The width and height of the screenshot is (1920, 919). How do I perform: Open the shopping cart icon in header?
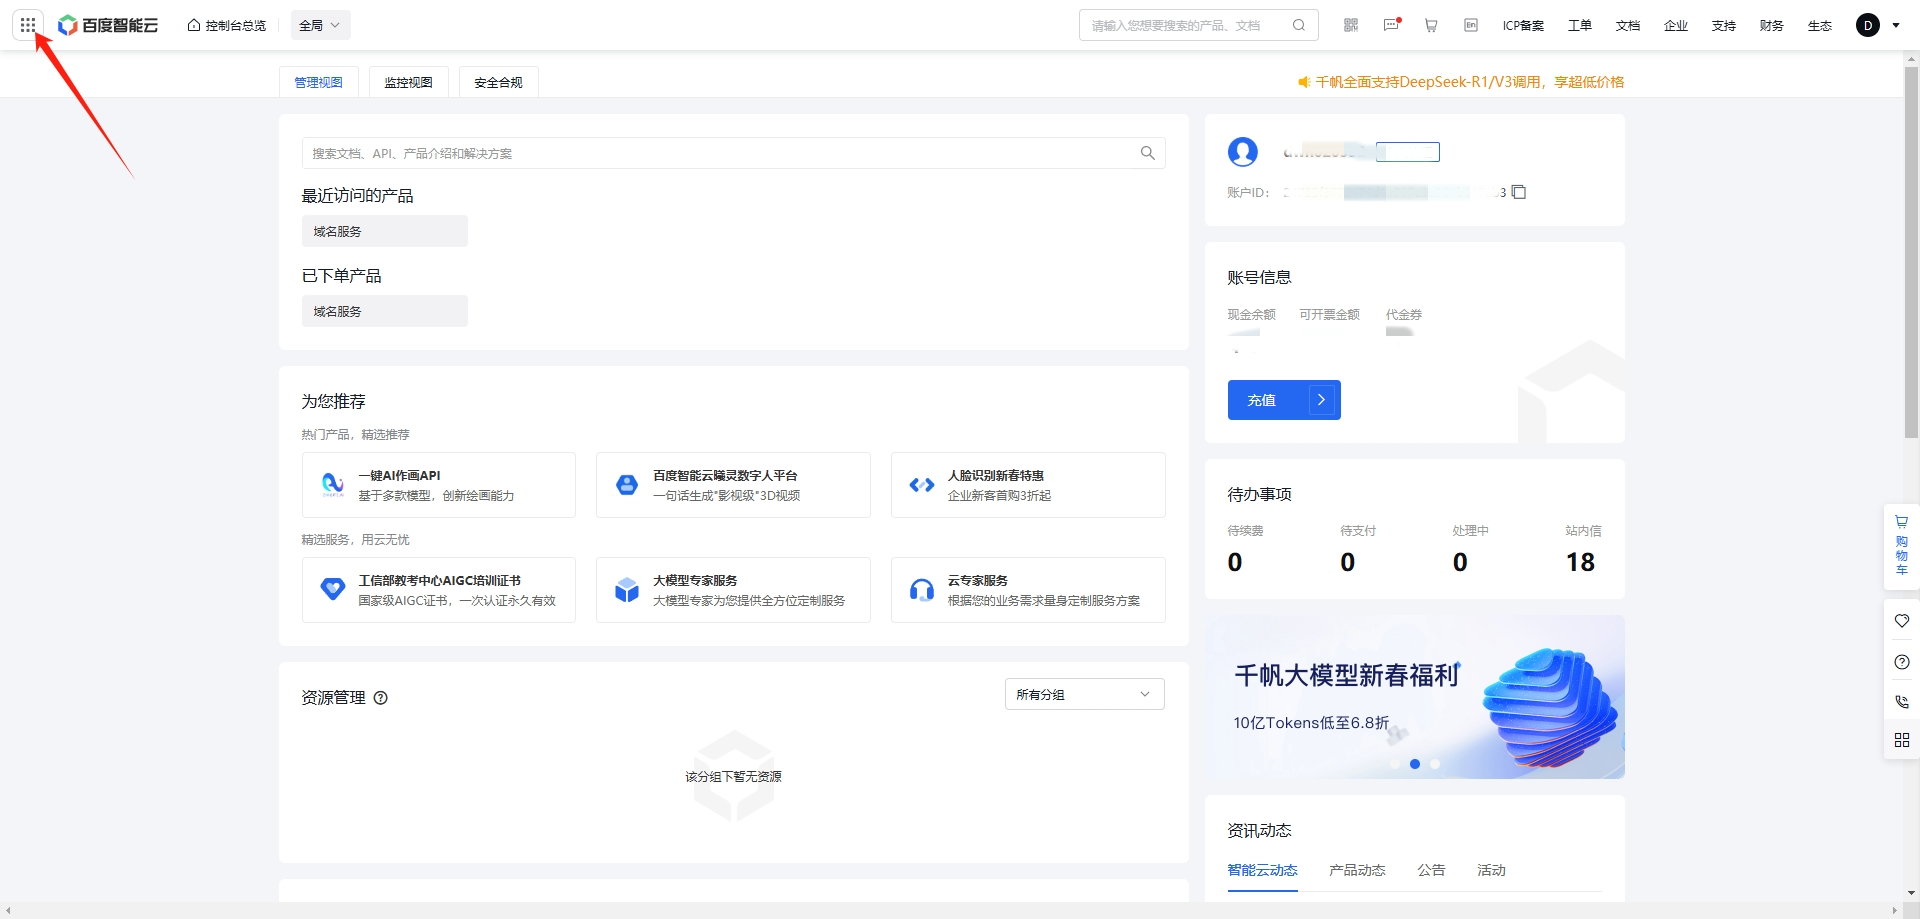pos(1431,25)
